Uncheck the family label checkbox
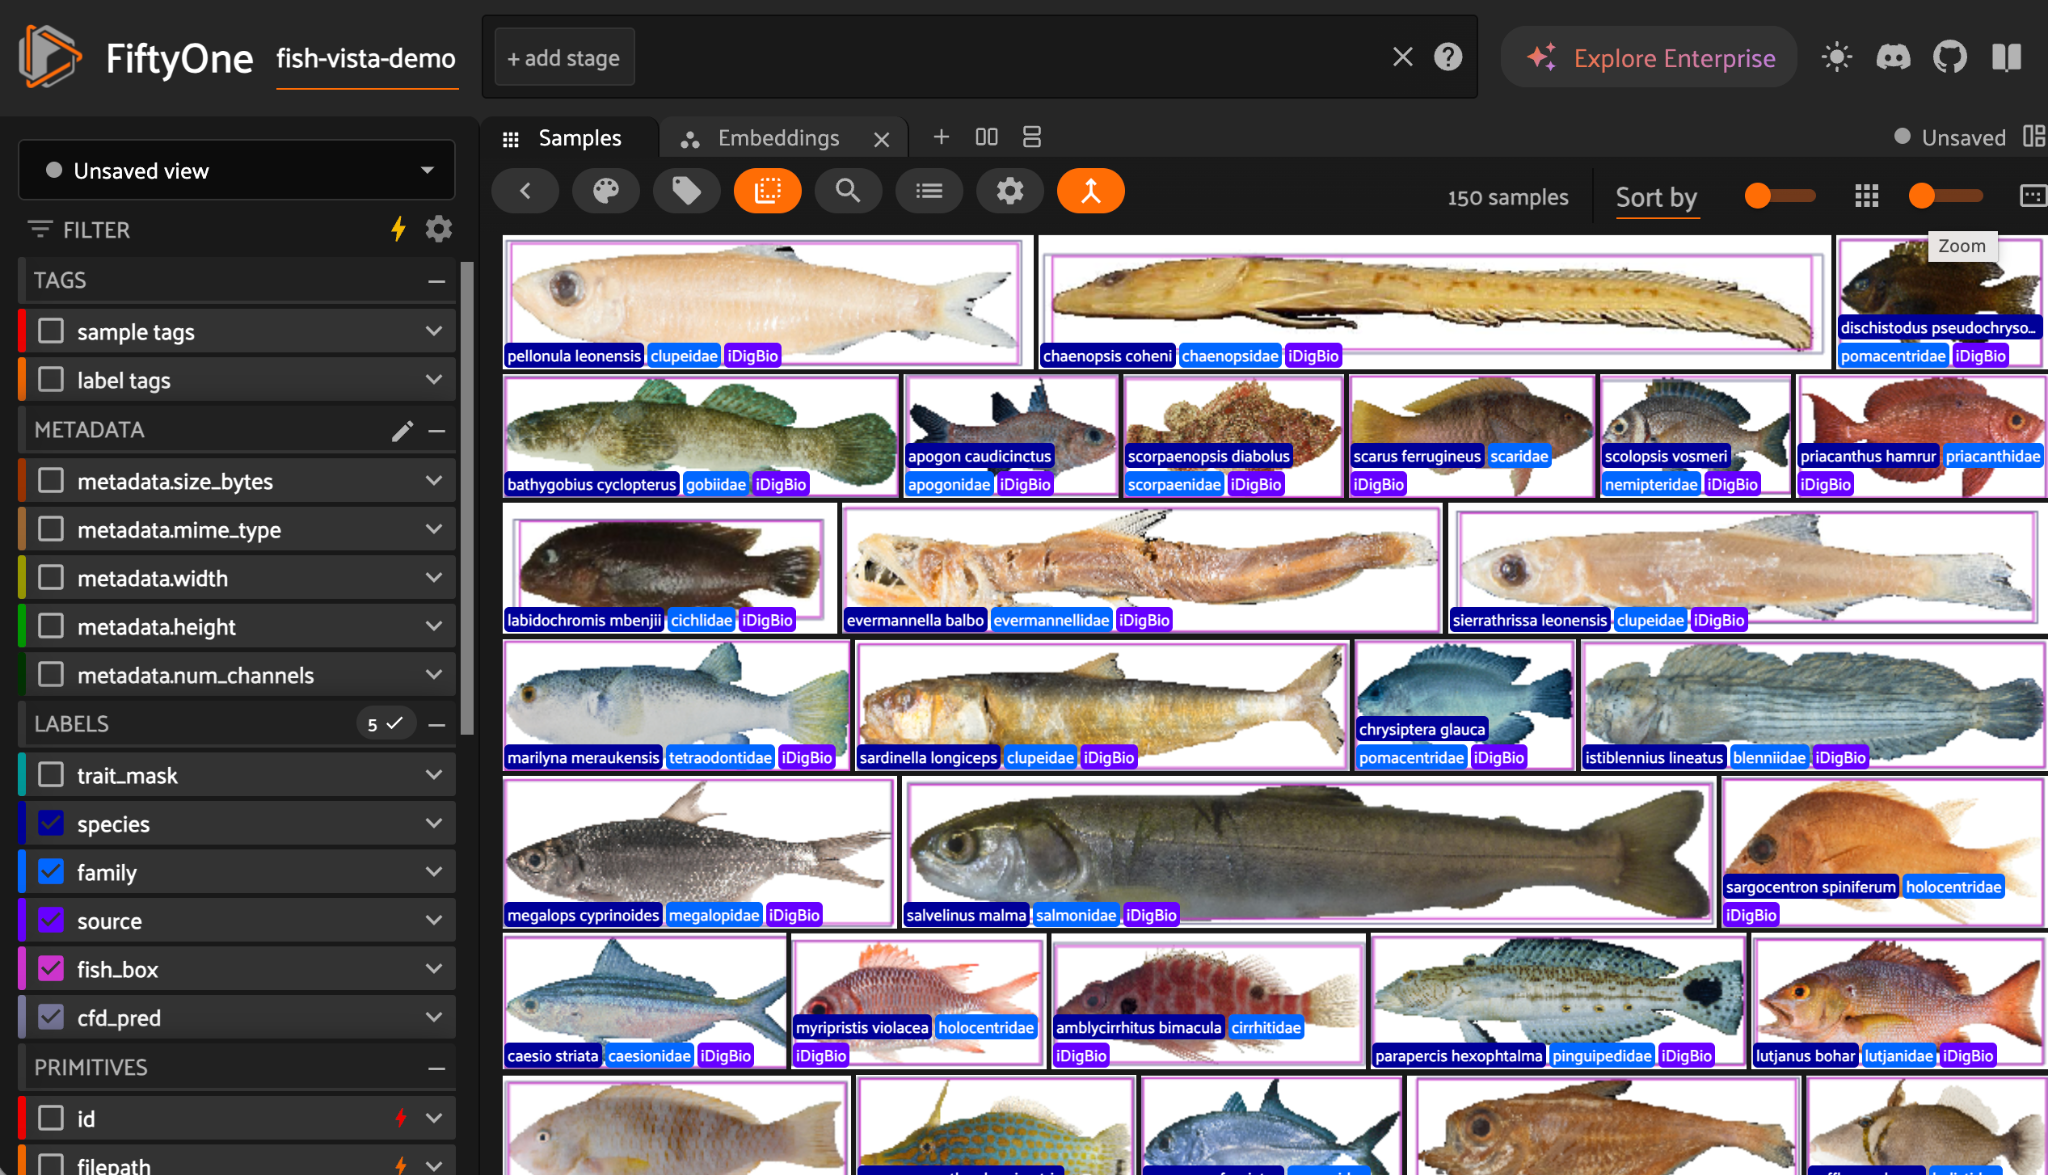 click(x=51, y=872)
